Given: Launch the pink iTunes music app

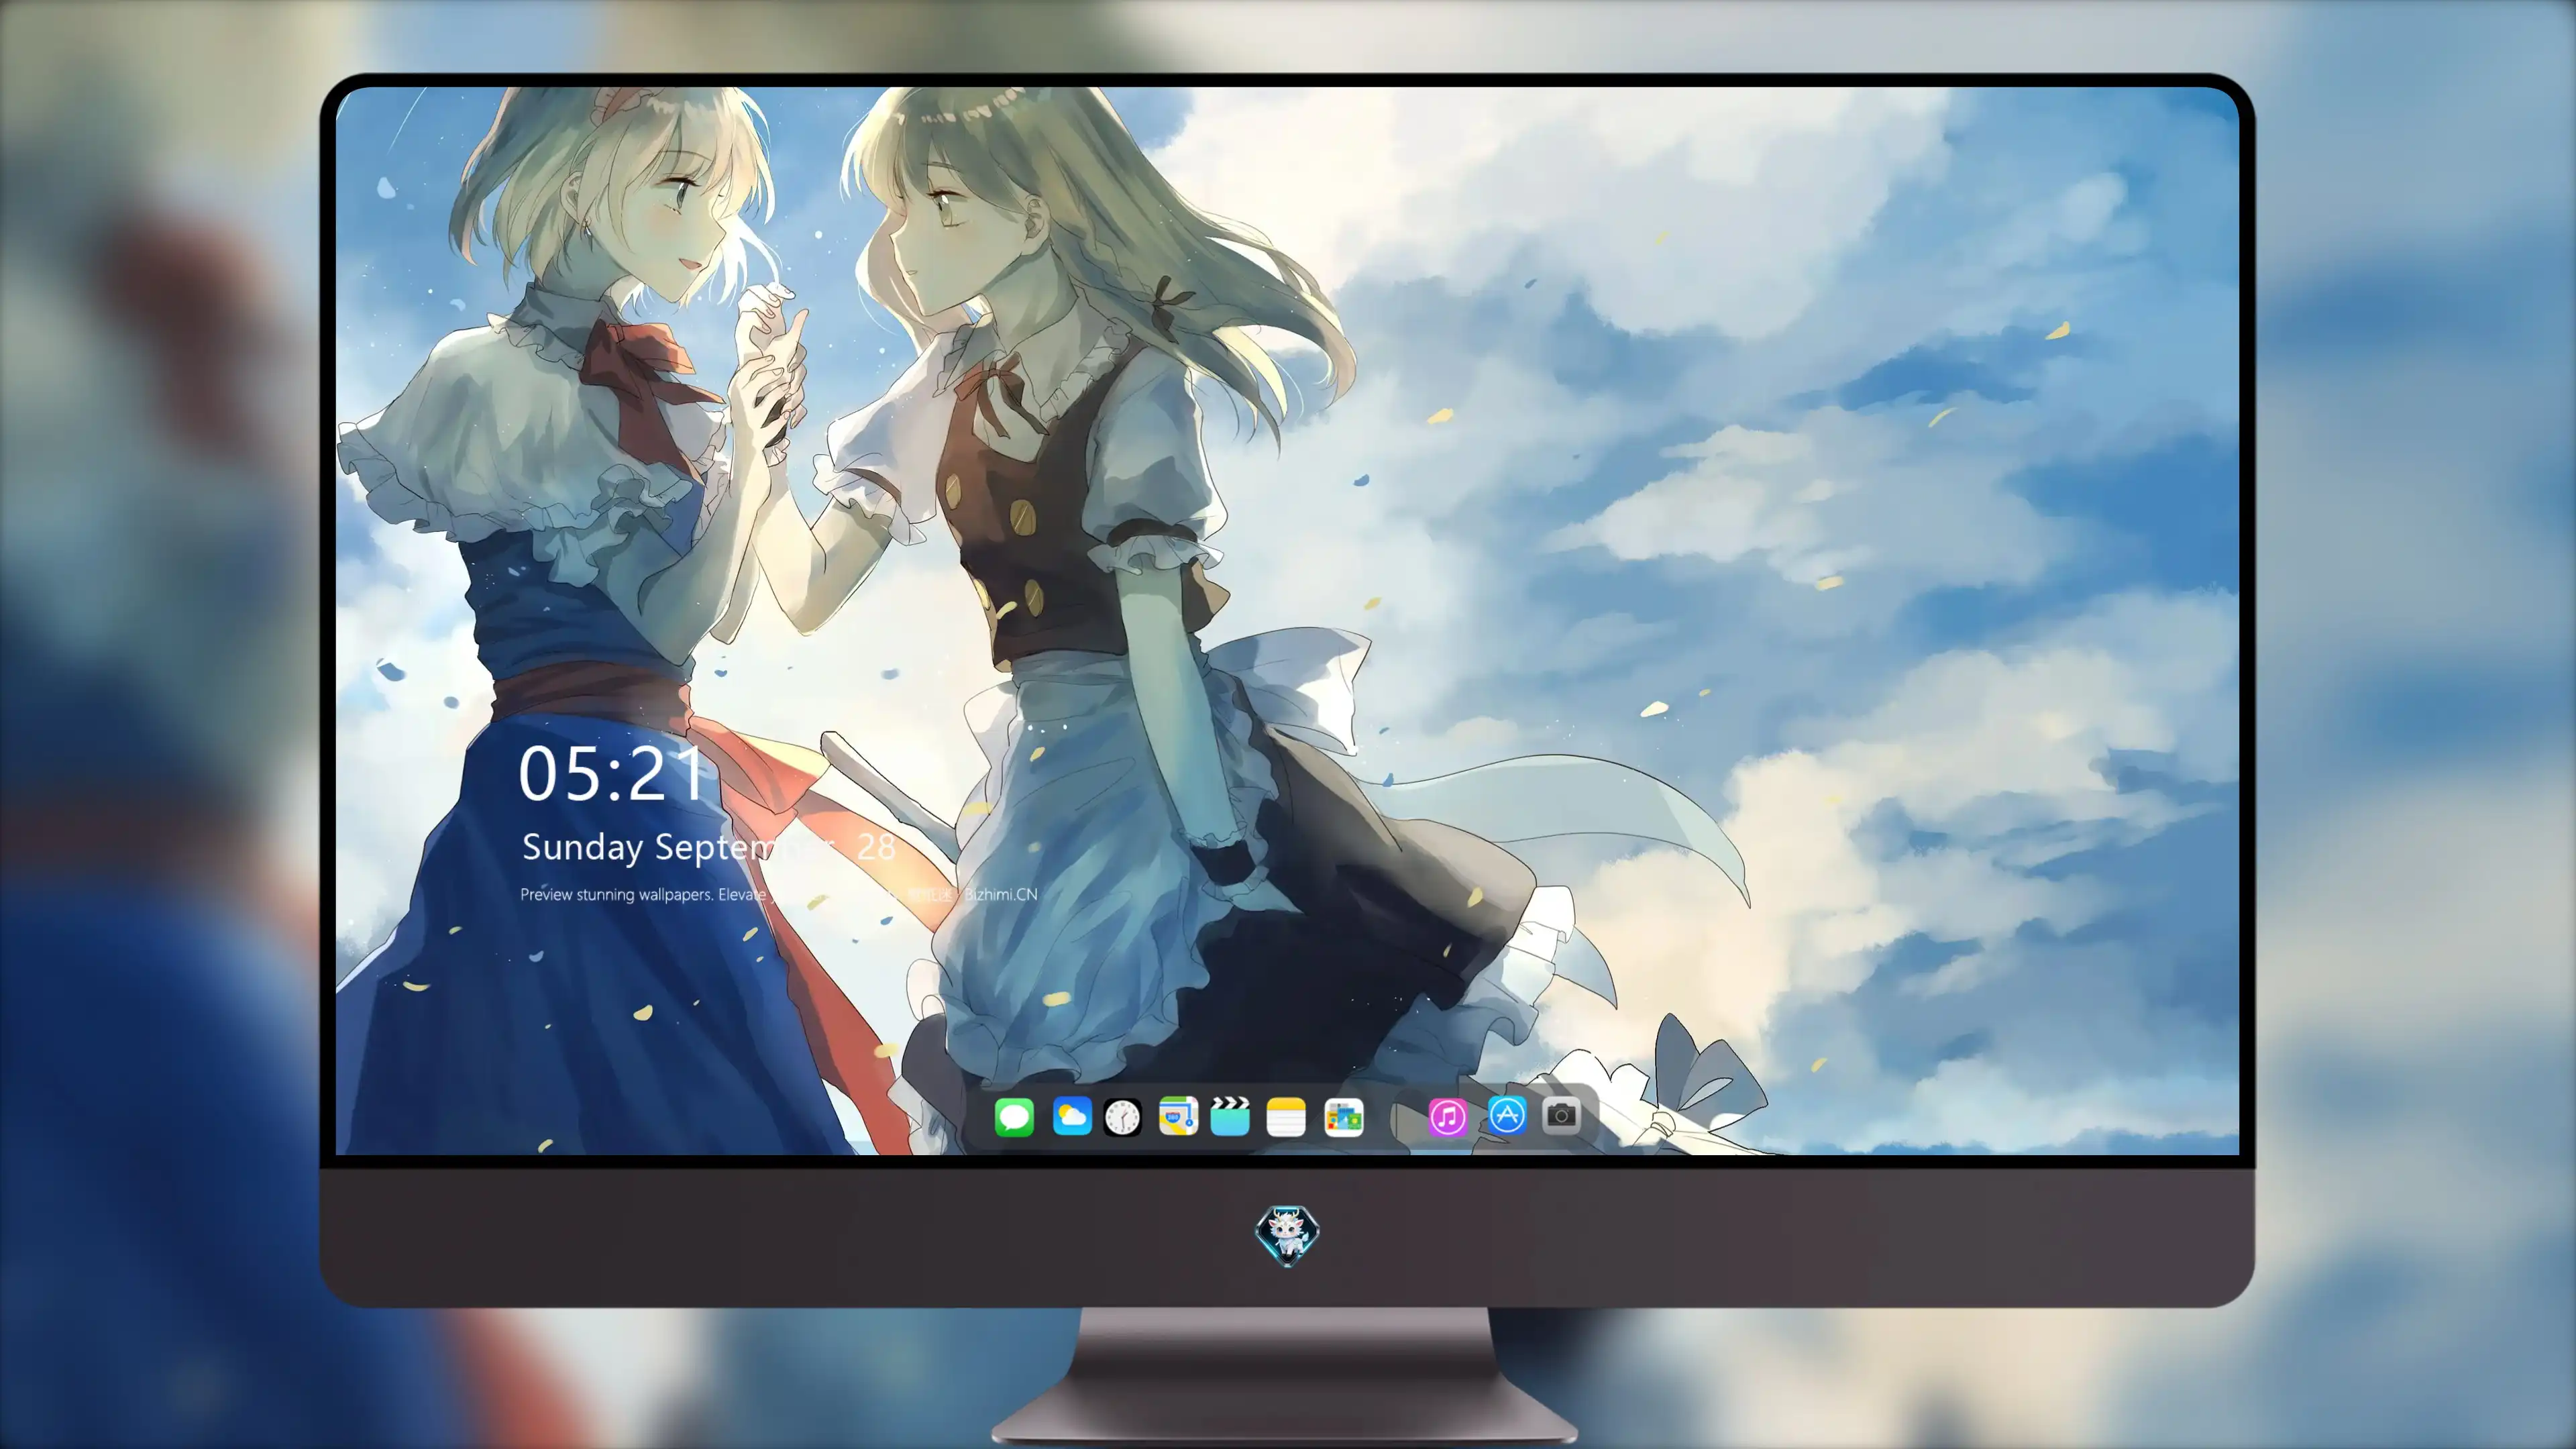Looking at the screenshot, I should pyautogui.click(x=1448, y=1116).
